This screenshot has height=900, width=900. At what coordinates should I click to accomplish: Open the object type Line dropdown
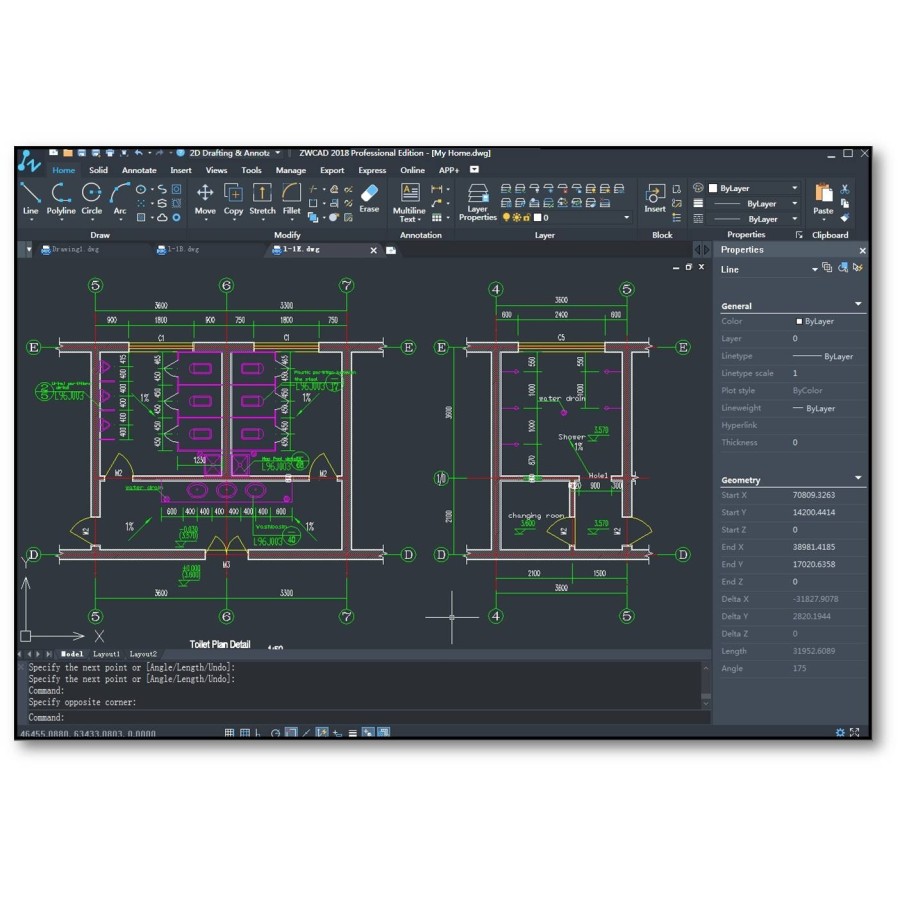pyautogui.click(x=814, y=269)
